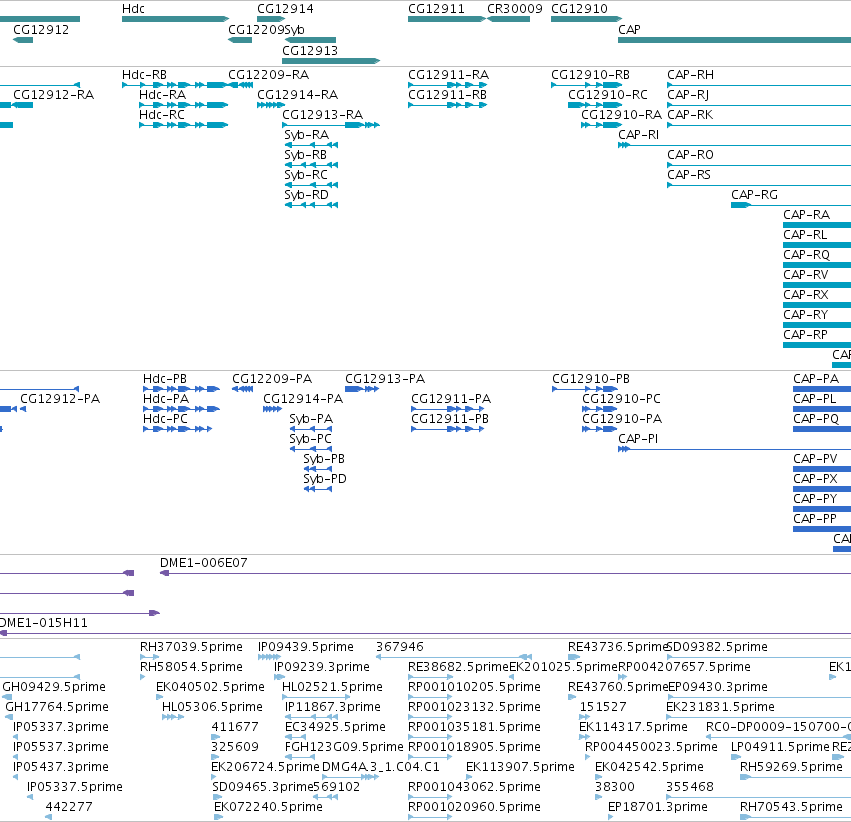Click transcript CG12209-RA
The height and width of the screenshot is (822, 851).
pyautogui.click(x=240, y=85)
